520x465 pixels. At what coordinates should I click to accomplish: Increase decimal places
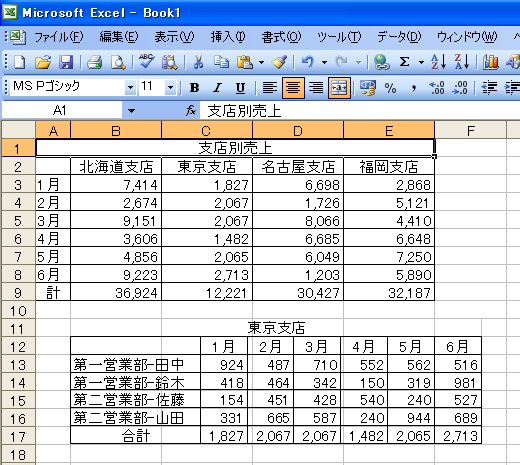pos(437,88)
